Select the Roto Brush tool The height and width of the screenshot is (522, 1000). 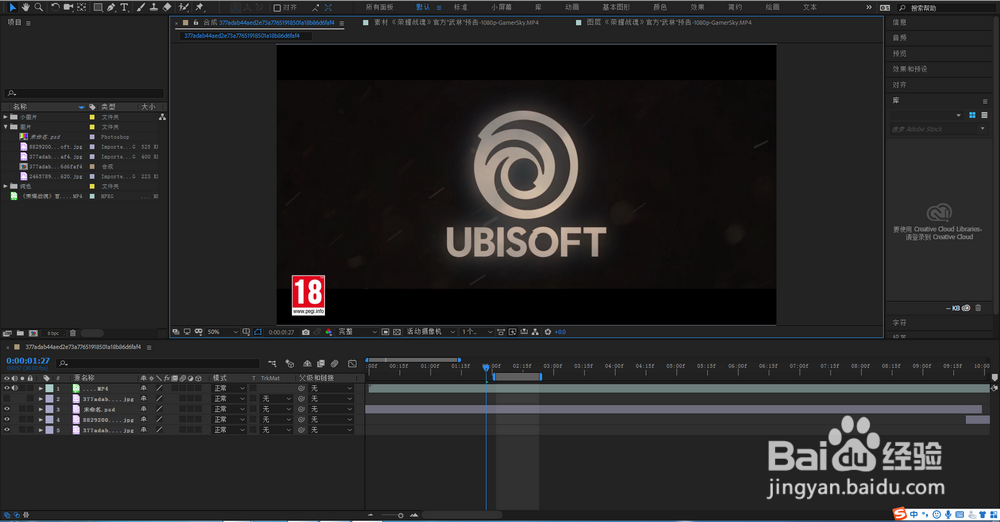[184, 7]
